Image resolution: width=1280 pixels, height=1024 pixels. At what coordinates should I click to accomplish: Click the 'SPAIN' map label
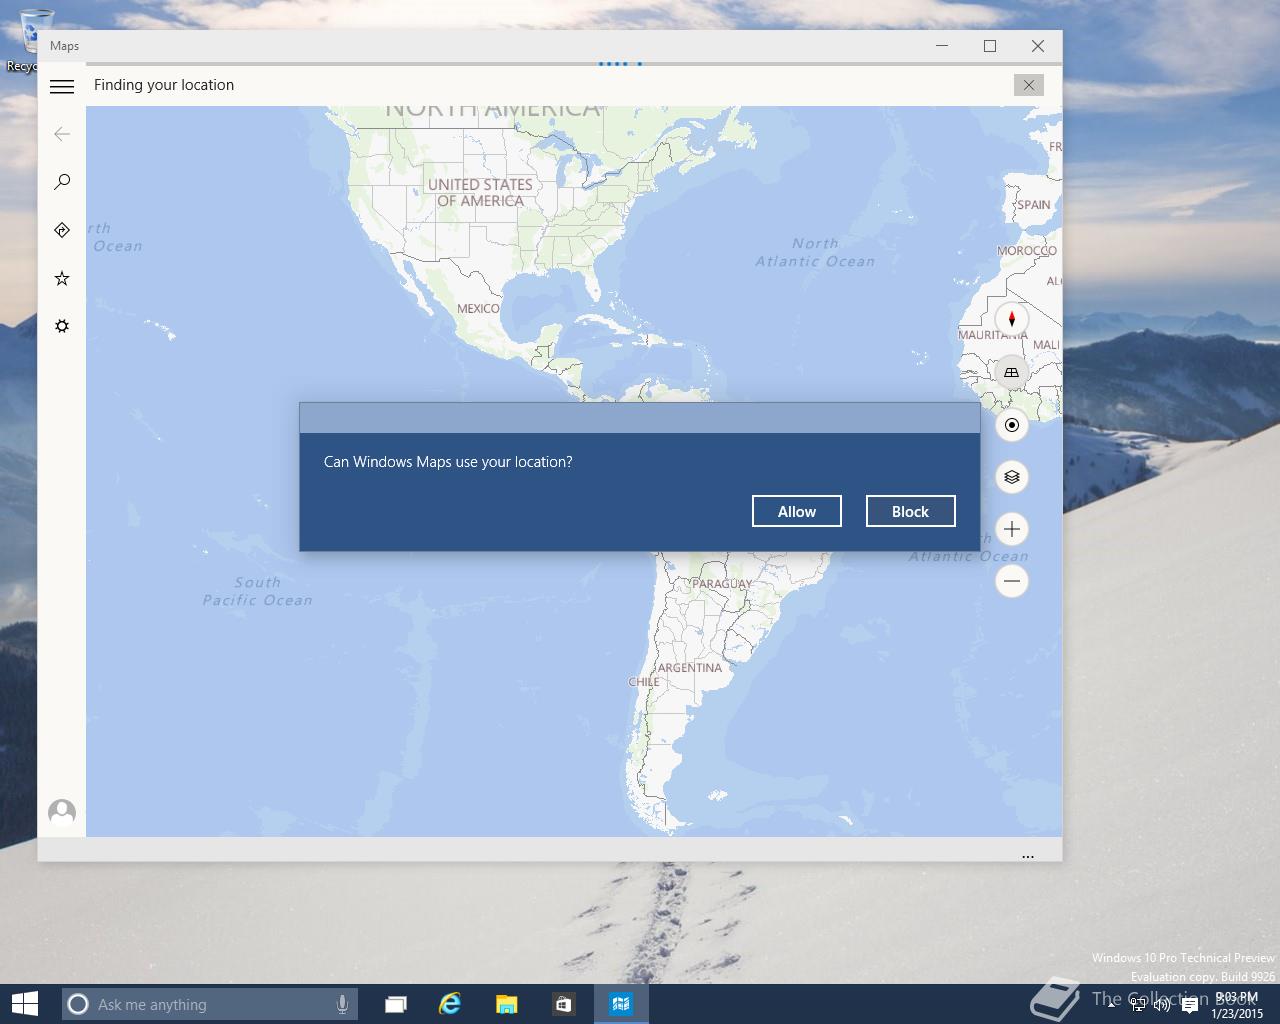[x=1033, y=204]
